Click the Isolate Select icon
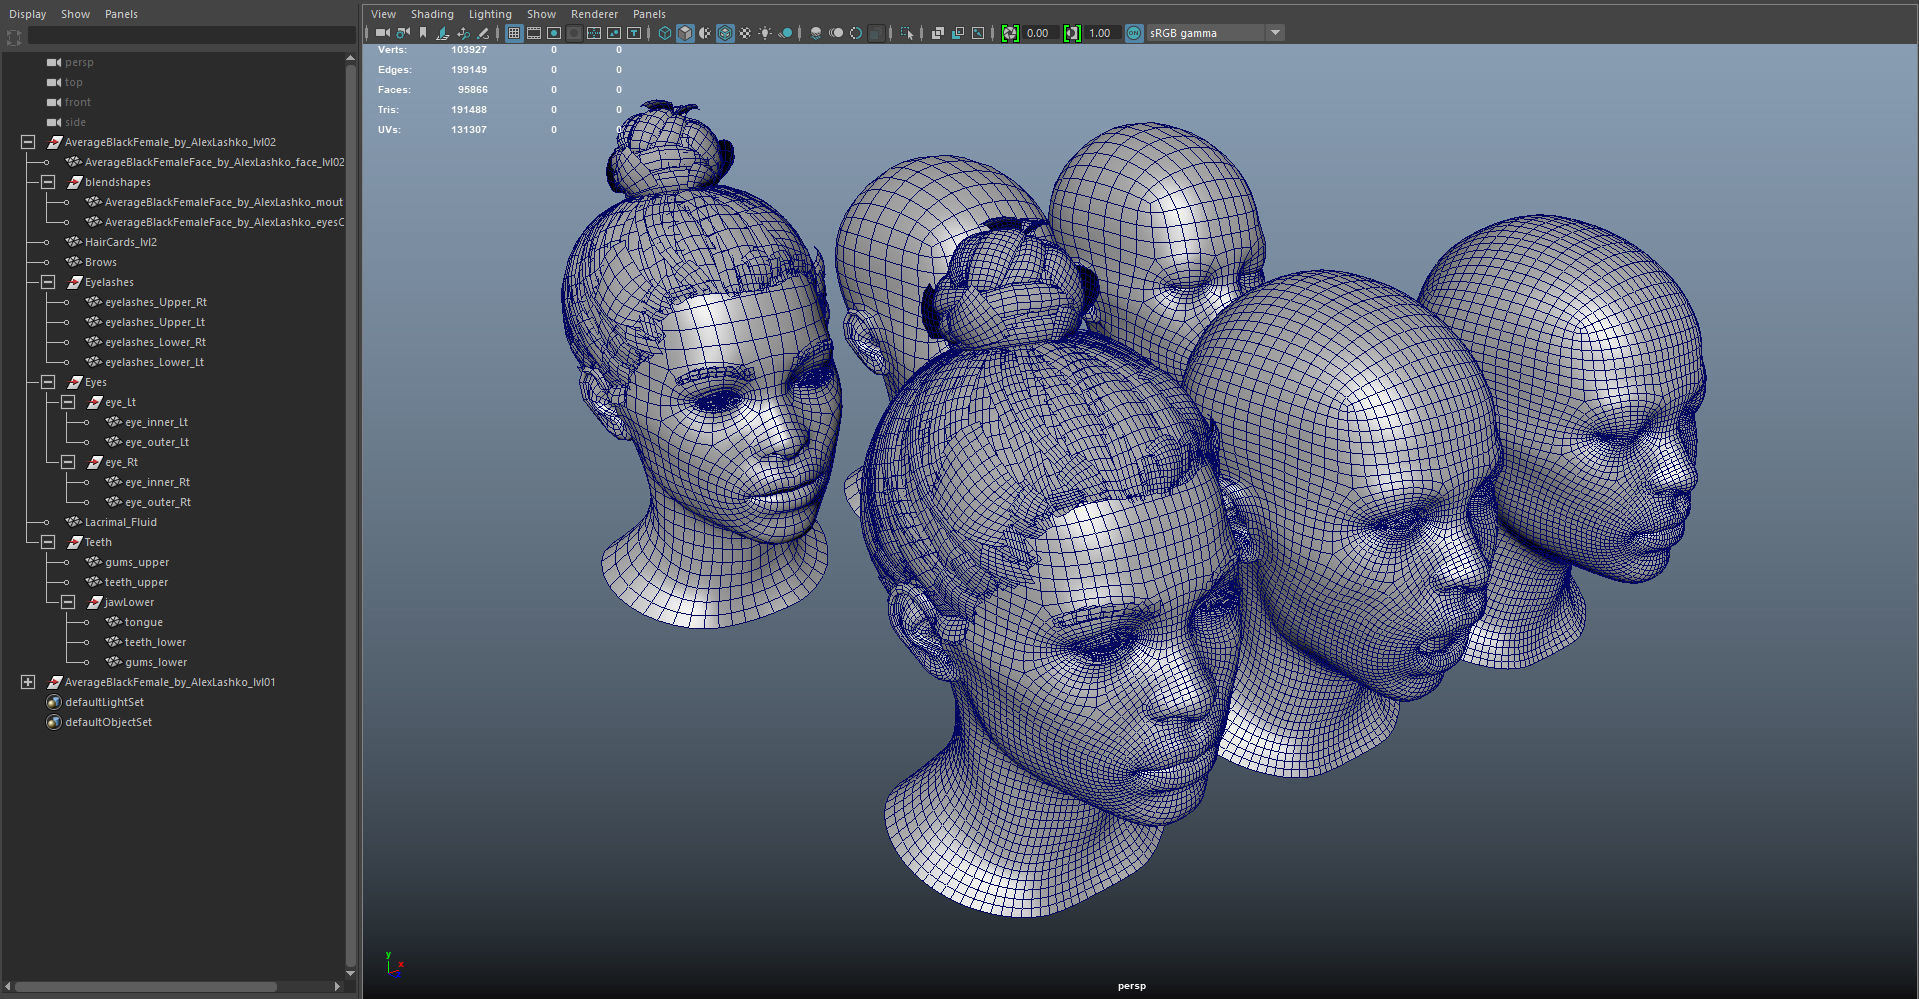This screenshot has width=1919, height=999. [x=907, y=33]
